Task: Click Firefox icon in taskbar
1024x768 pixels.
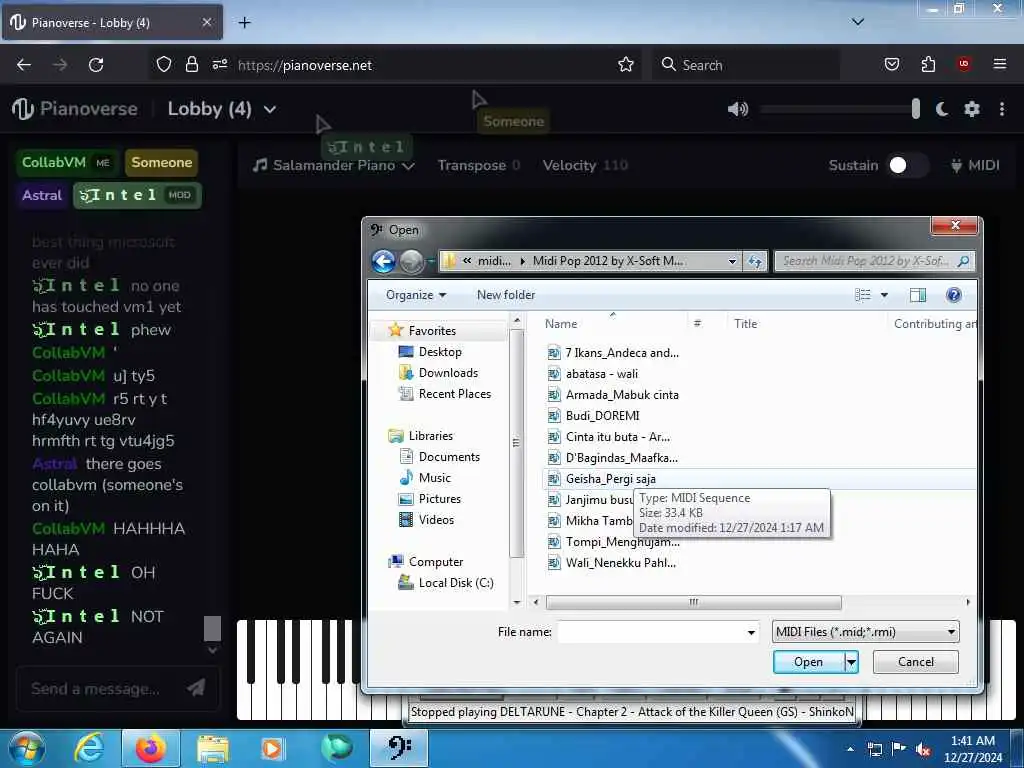Action: [x=151, y=748]
